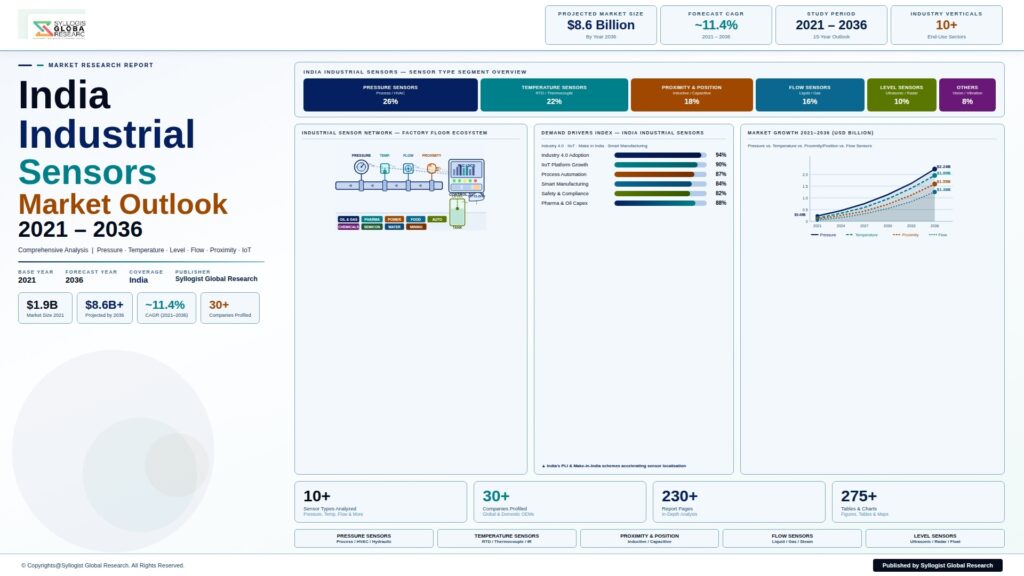Select the Temperature Sensors 22% segment tab

pyautogui.click(x=554, y=95)
